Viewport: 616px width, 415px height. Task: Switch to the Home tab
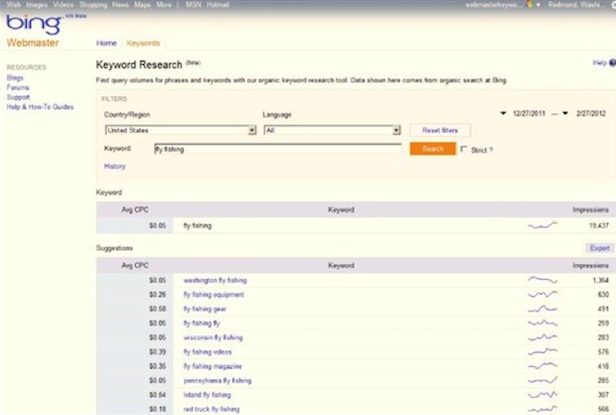click(x=106, y=44)
